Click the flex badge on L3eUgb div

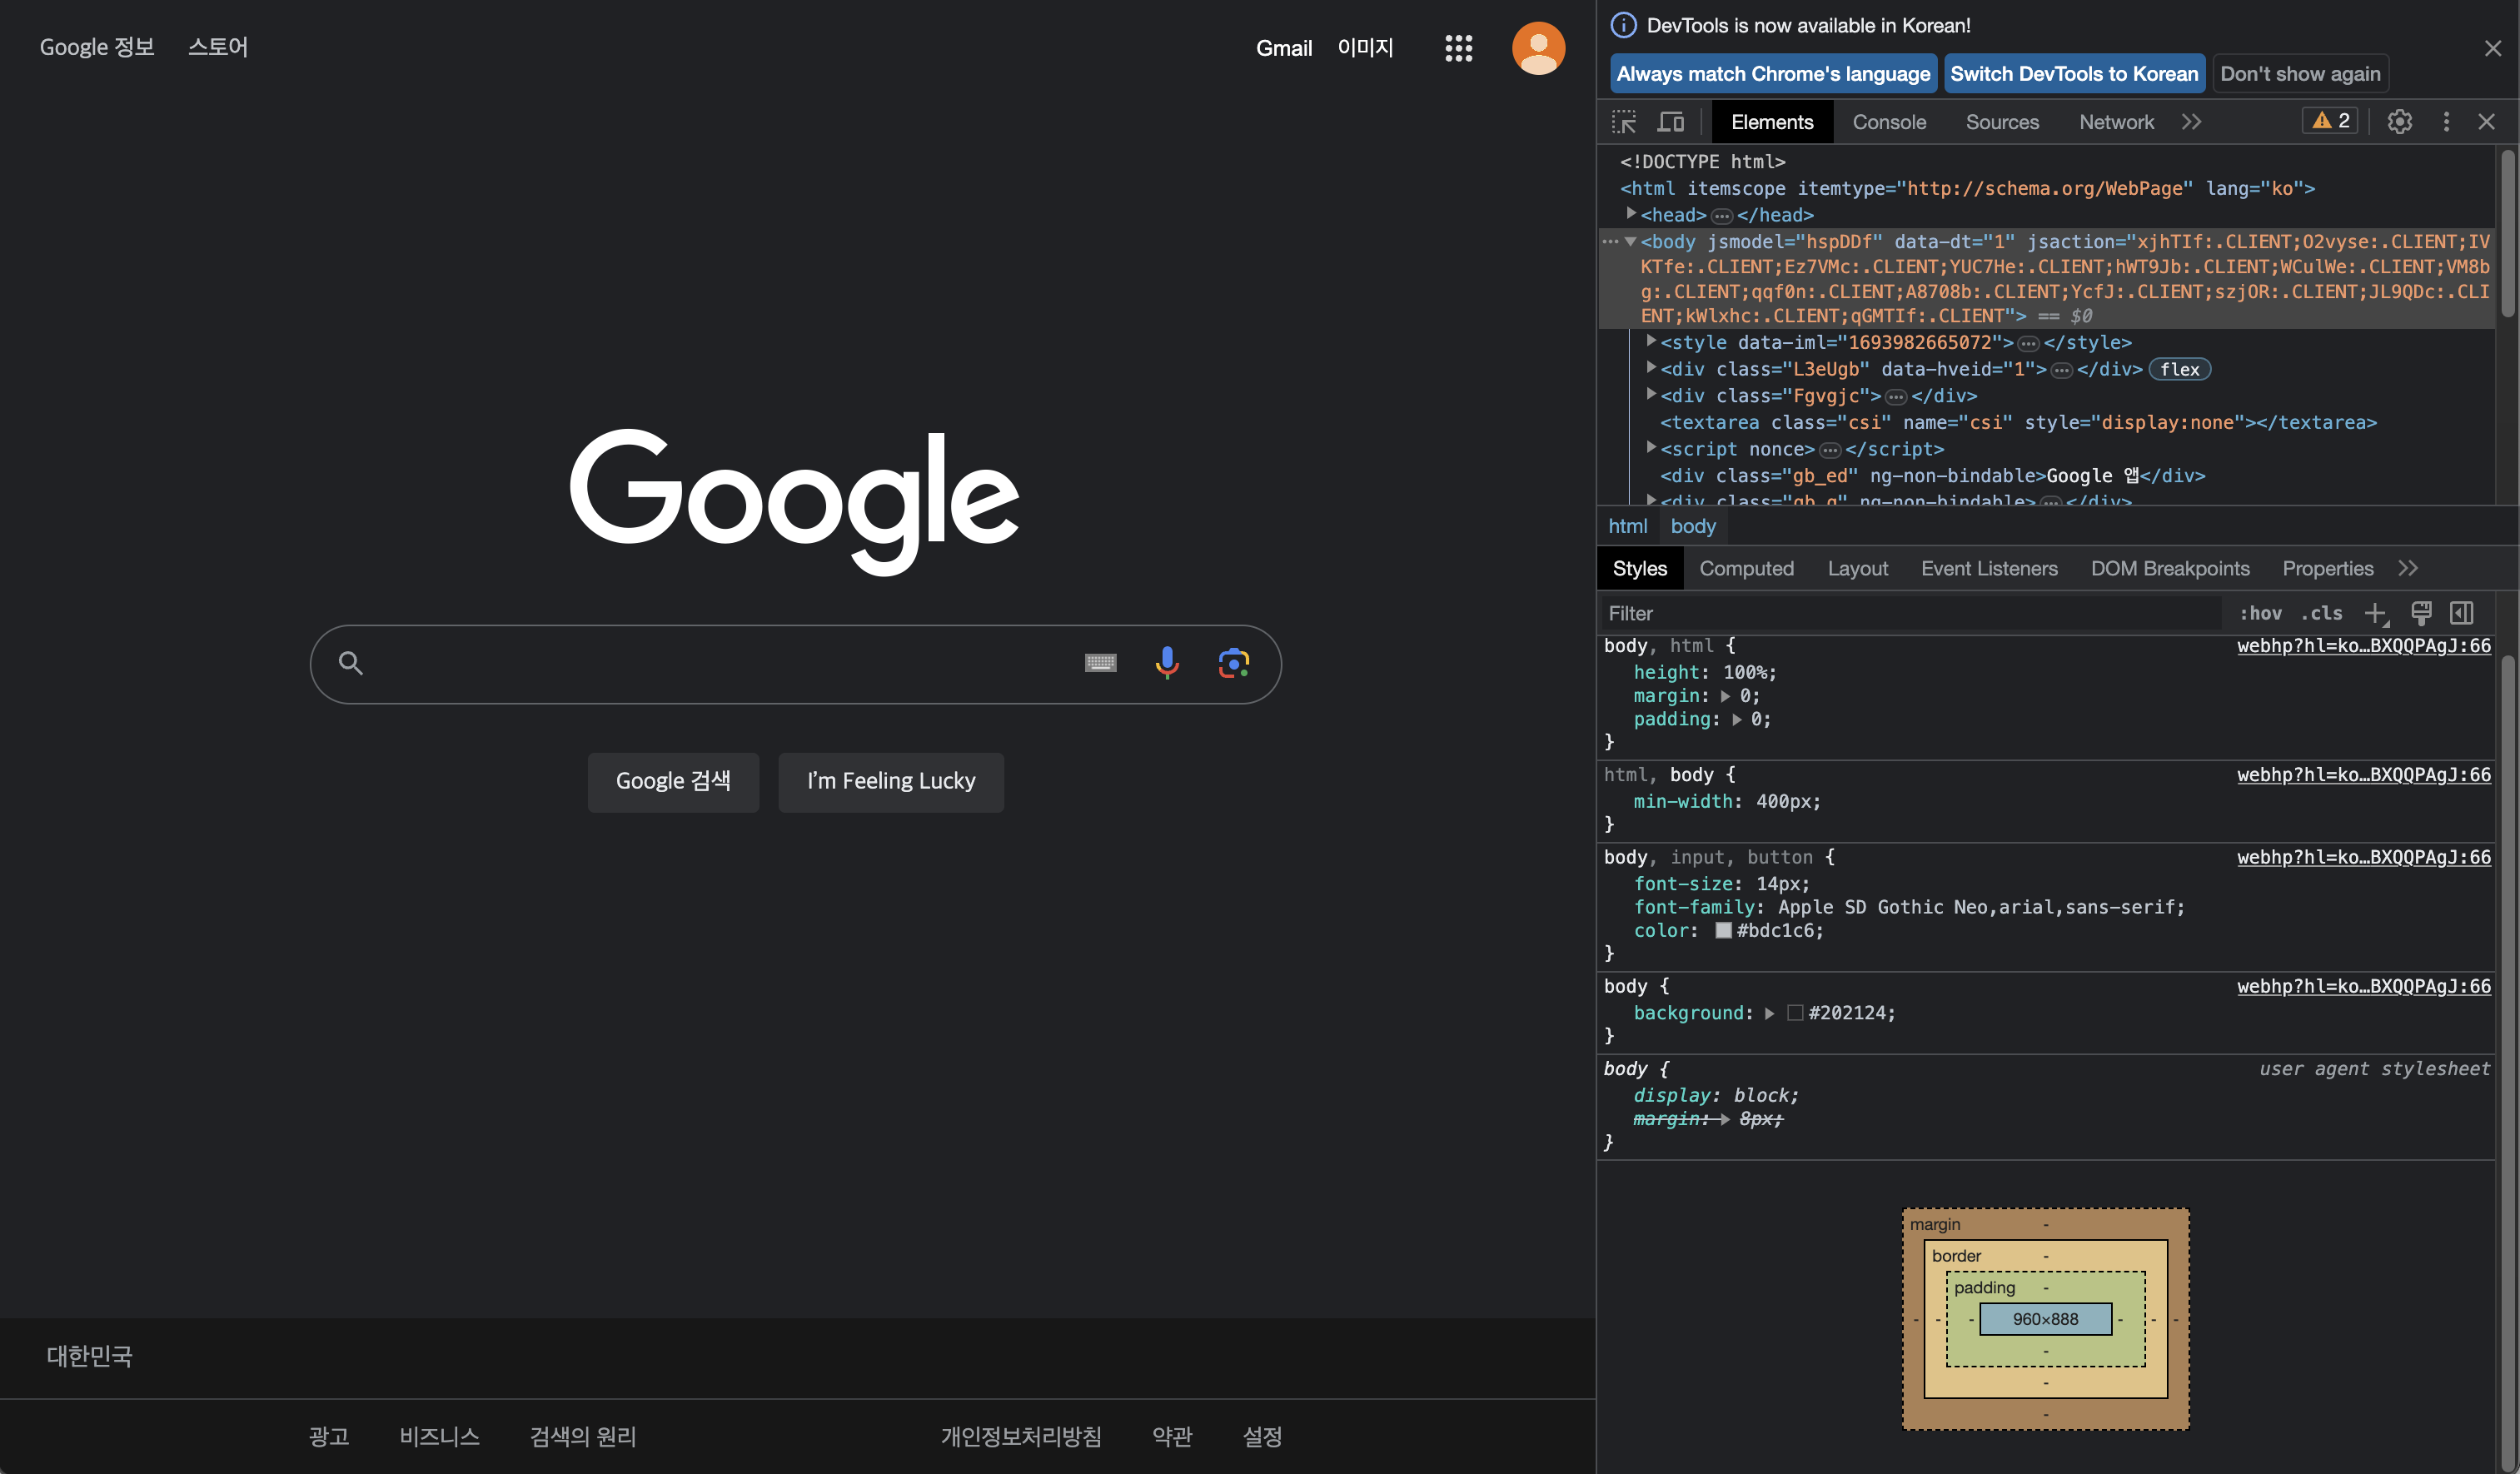coord(2179,369)
